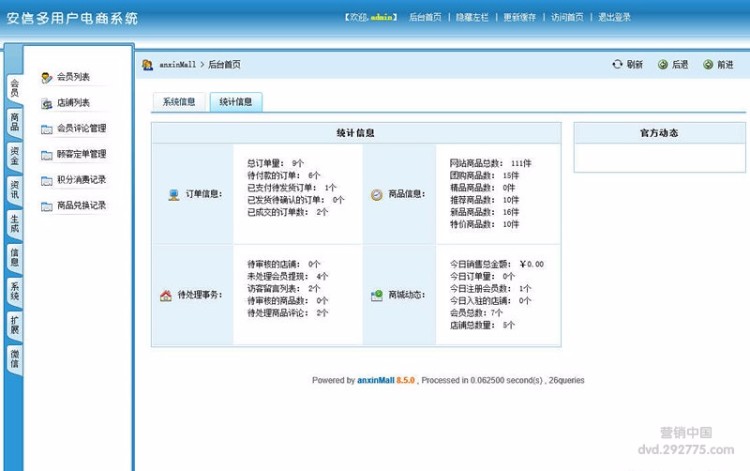Open 商品兑换记录 menu entry
Screen dimensions: 750x471
pyautogui.click(x=81, y=205)
